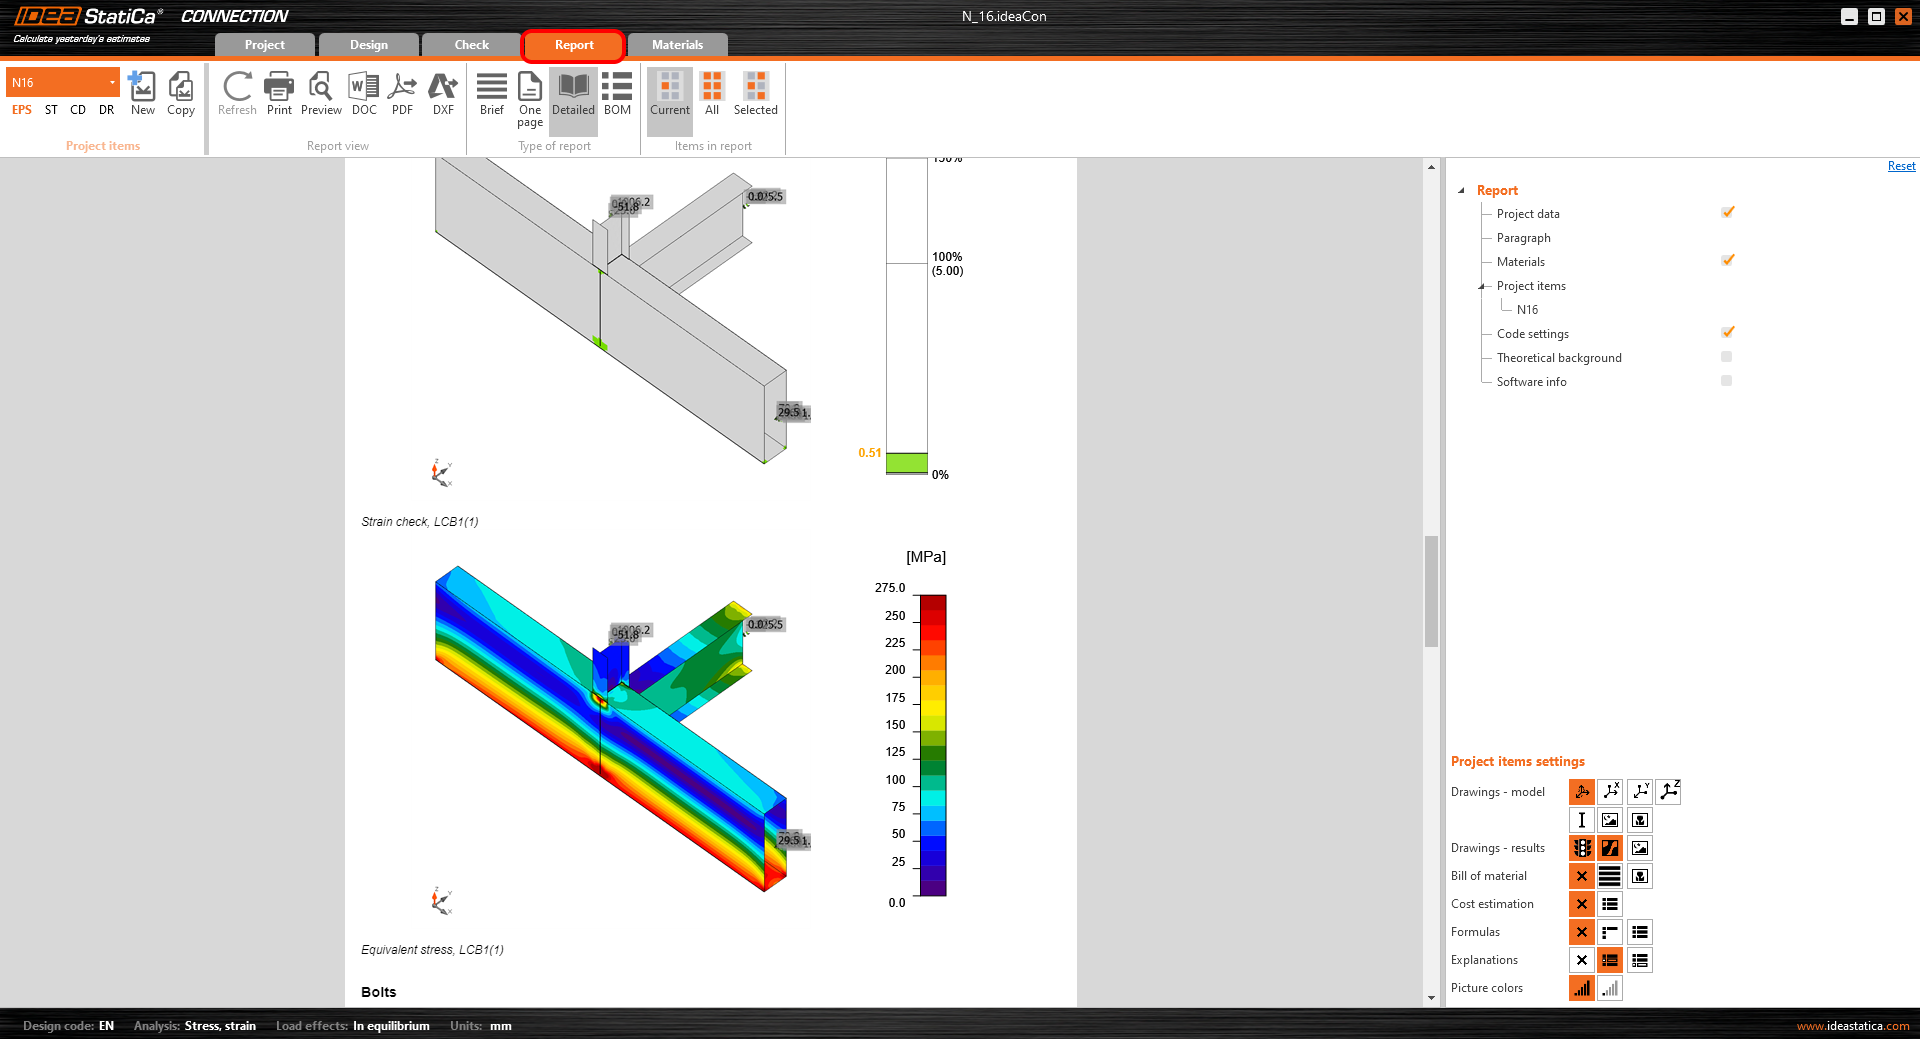The width and height of the screenshot is (1920, 1039).
Task: Collapse the Project items tree node
Action: click(1483, 286)
